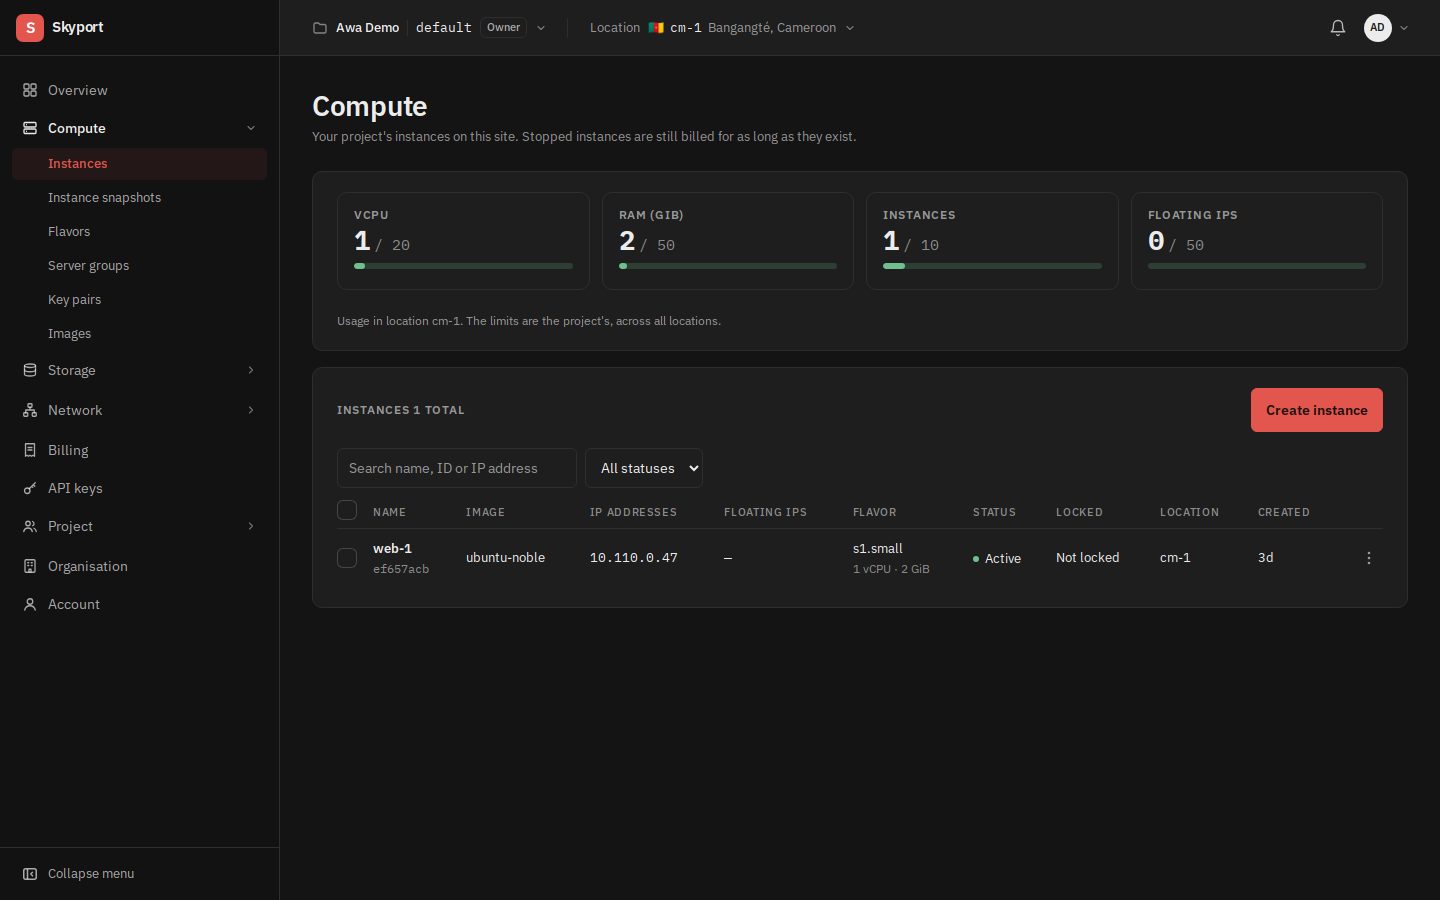This screenshot has height=900, width=1440.
Task: Open the Overview grid icon
Action: pos(30,90)
